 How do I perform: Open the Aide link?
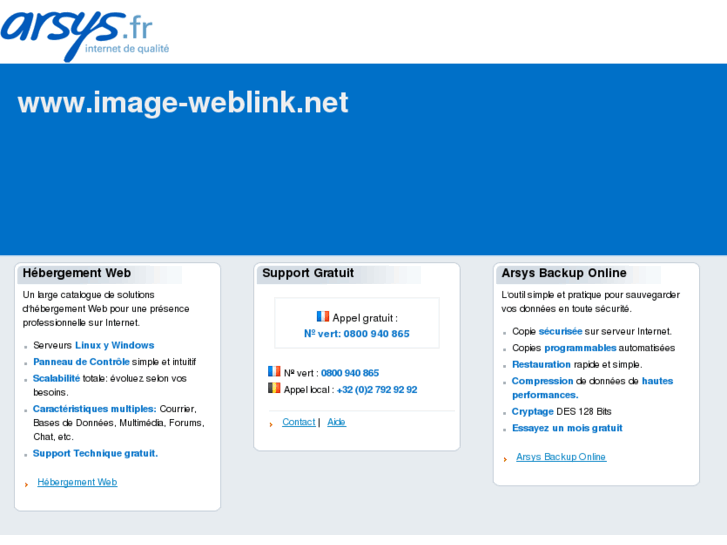(336, 422)
